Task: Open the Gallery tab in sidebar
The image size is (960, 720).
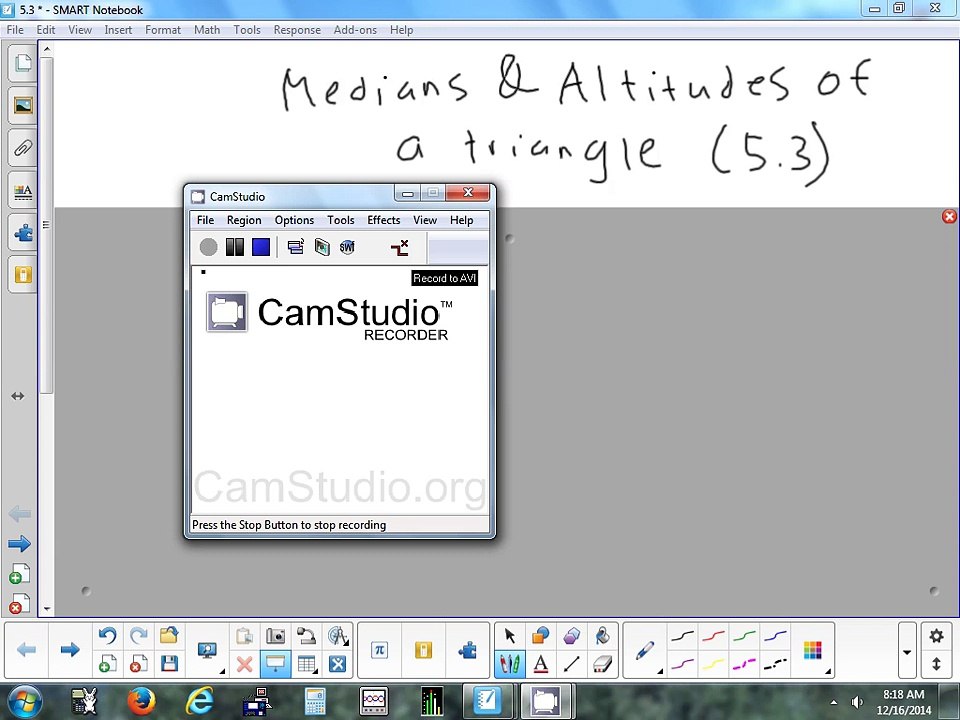Action: (x=23, y=106)
